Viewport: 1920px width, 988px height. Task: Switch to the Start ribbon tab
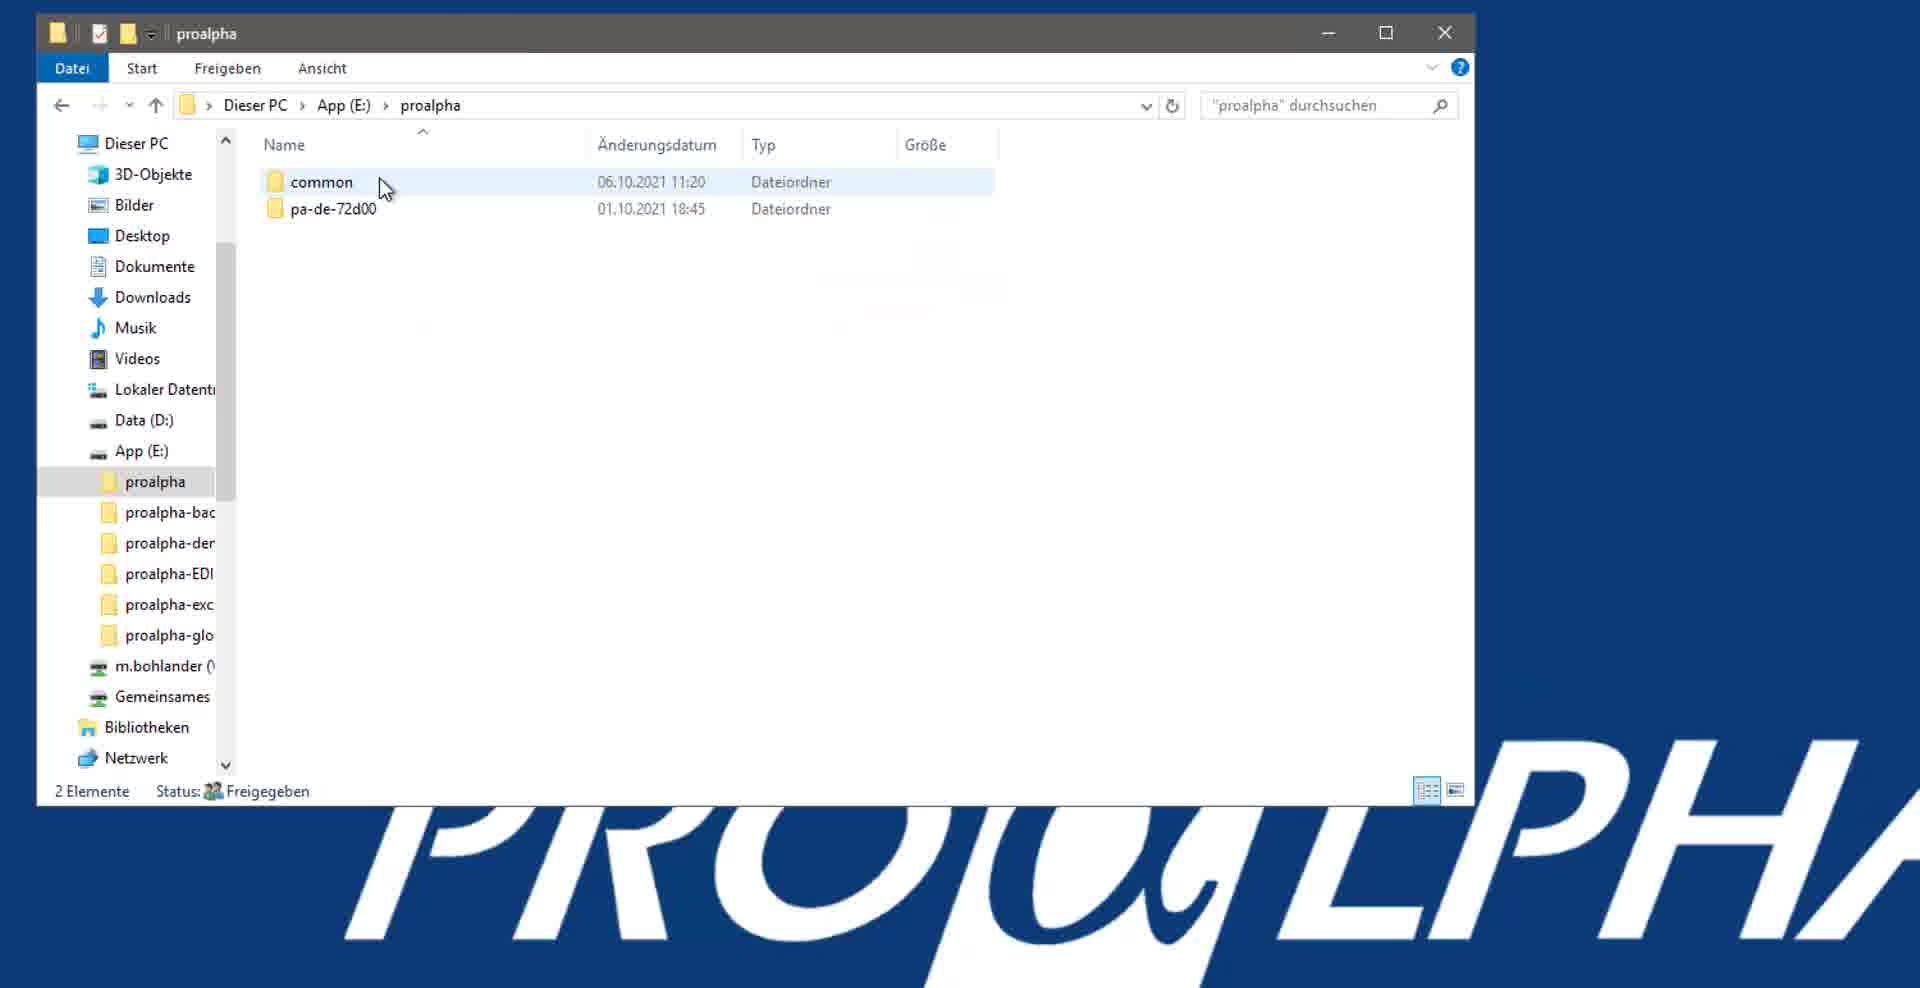coord(142,68)
